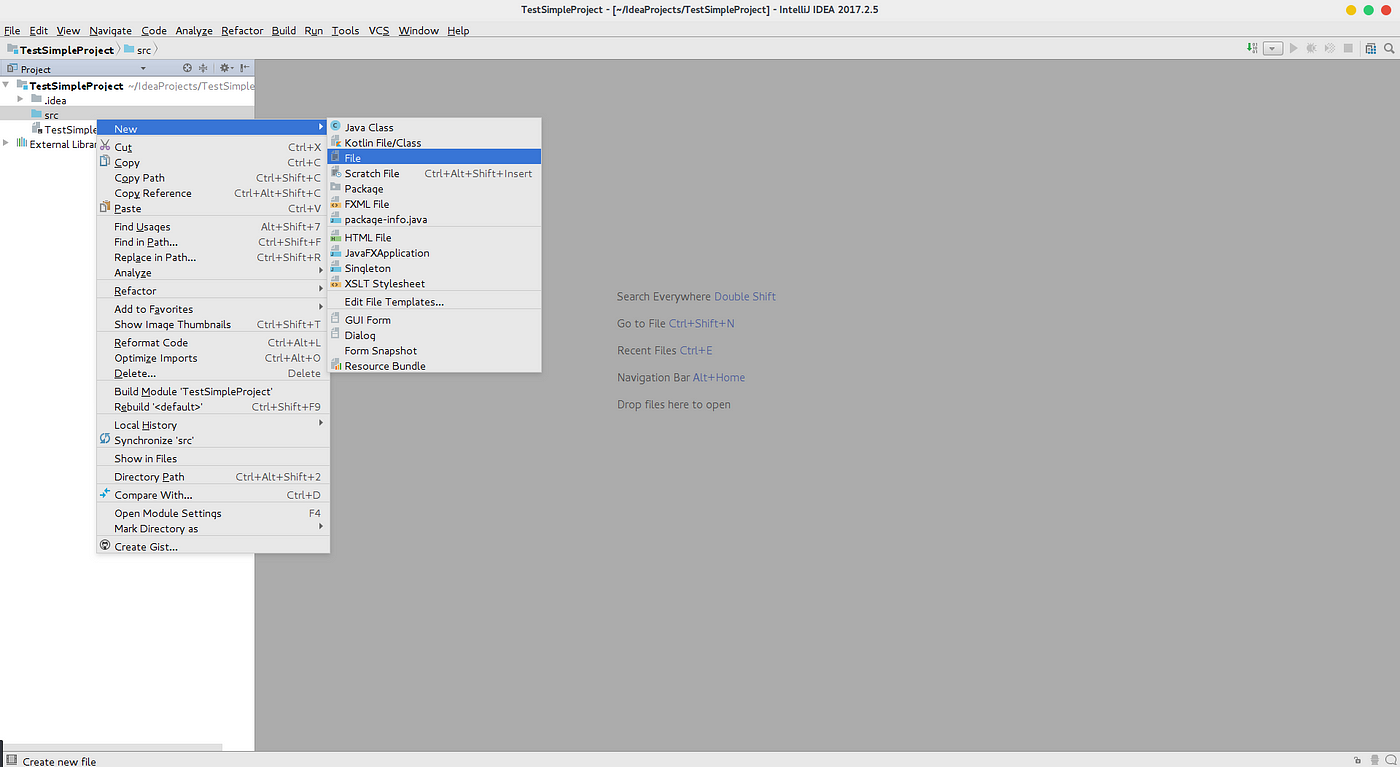1400x767 pixels.
Task: Click the Compare With arrows icon
Action: point(104,494)
